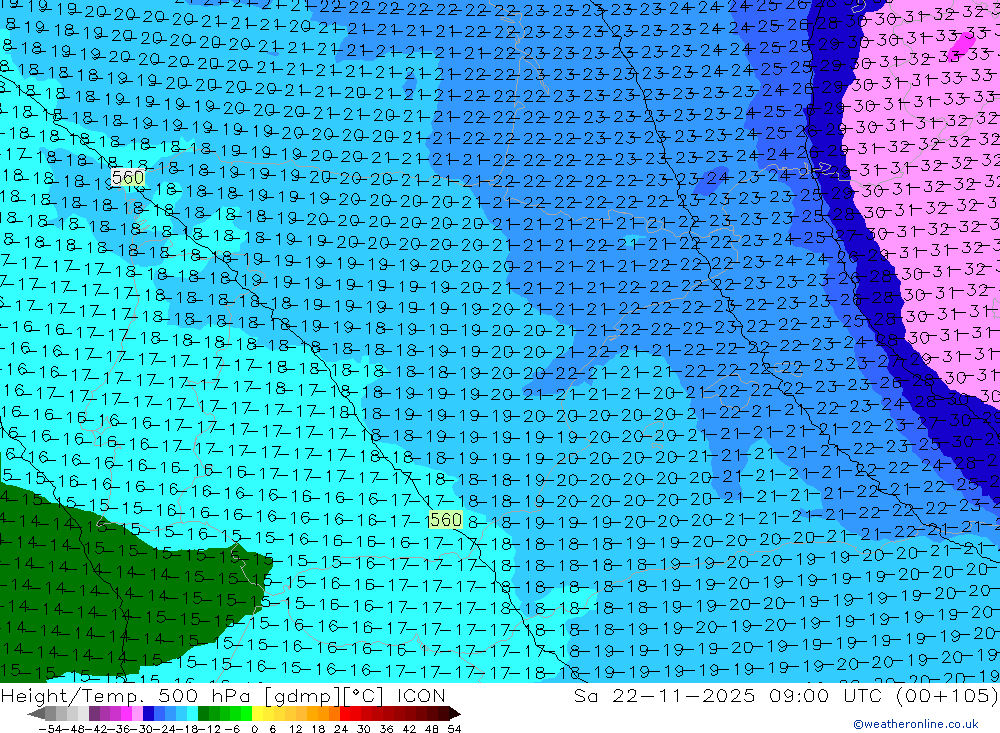Click the left arrow end of the color scale
The width and height of the screenshot is (1000, 733).
tap(36, 713)
